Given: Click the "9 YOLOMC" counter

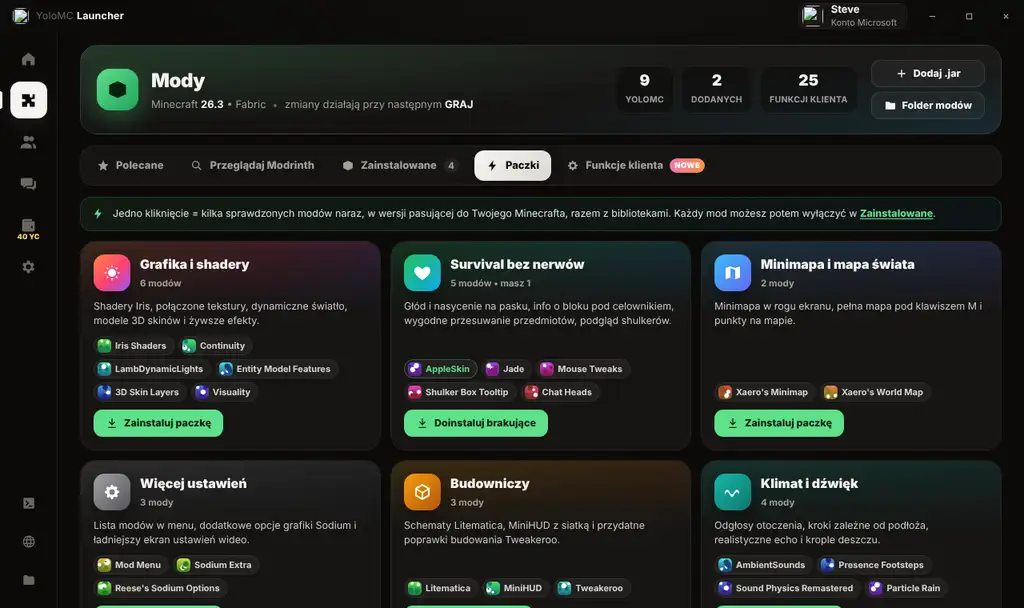Looking at the screenshot, I should click(x=645, y=89).
